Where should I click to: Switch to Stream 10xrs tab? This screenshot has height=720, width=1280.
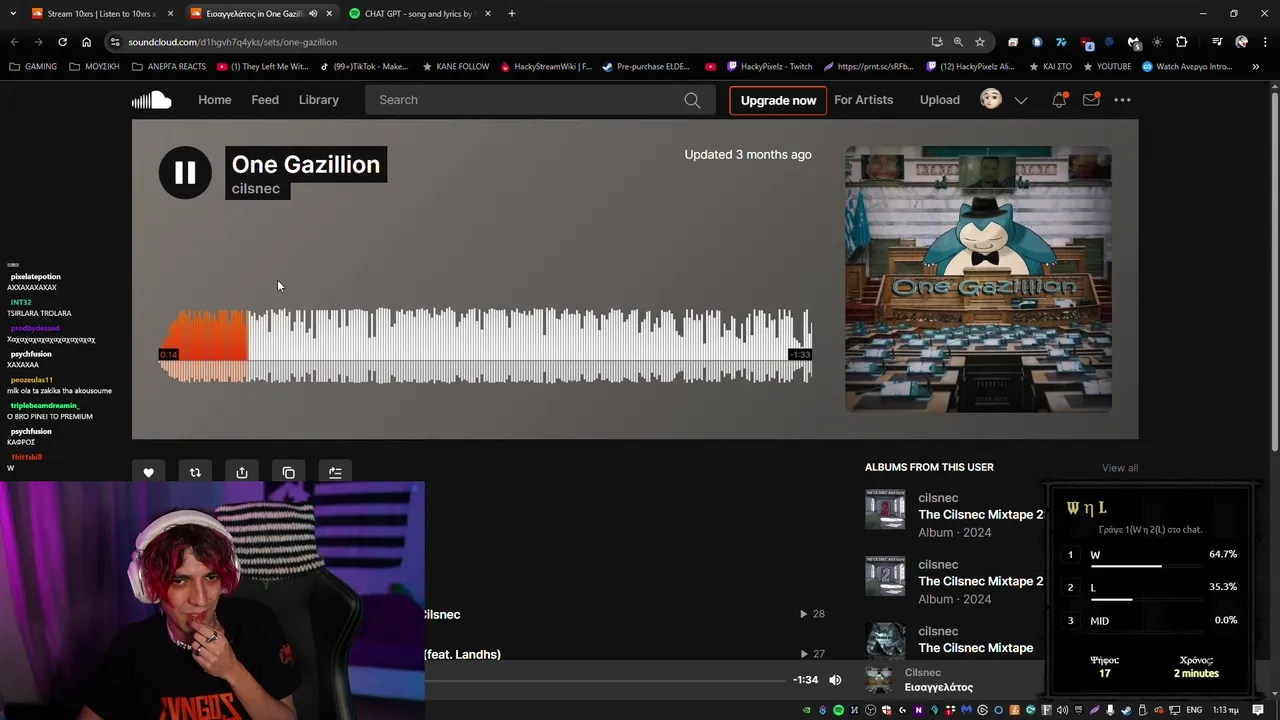coord(100,14)
